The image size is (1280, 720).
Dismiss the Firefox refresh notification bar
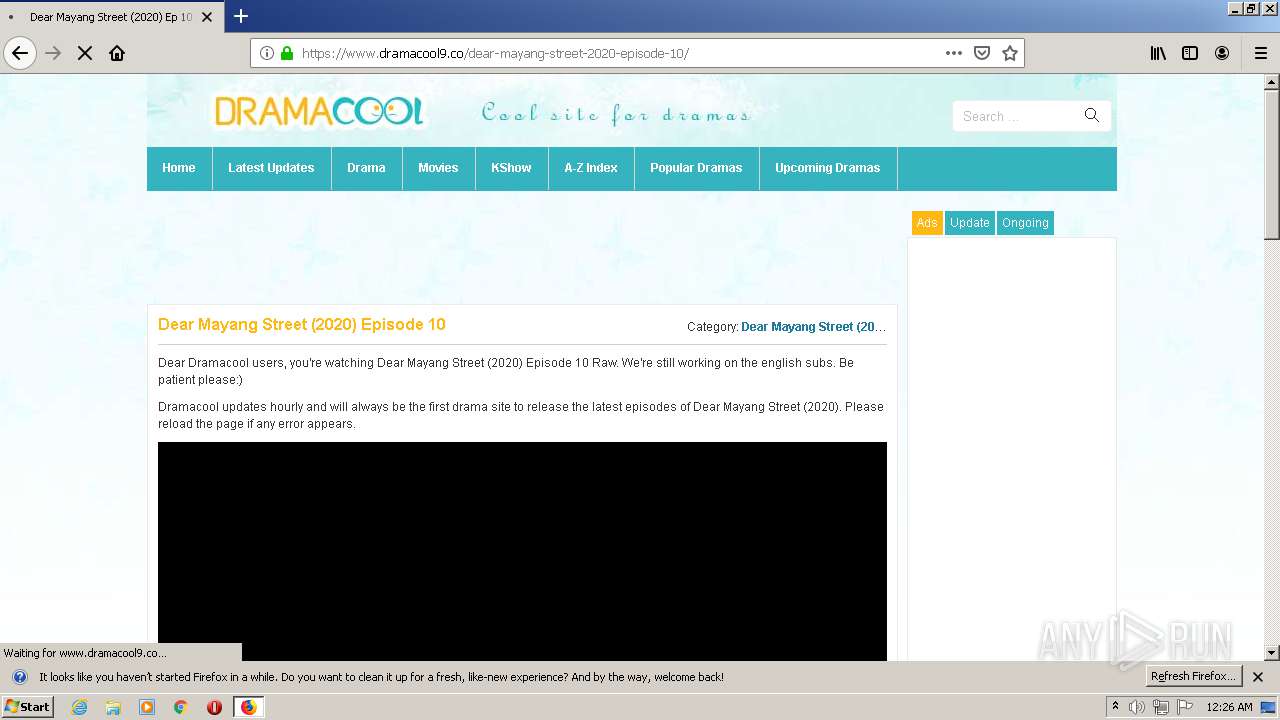click(1258, 677)
